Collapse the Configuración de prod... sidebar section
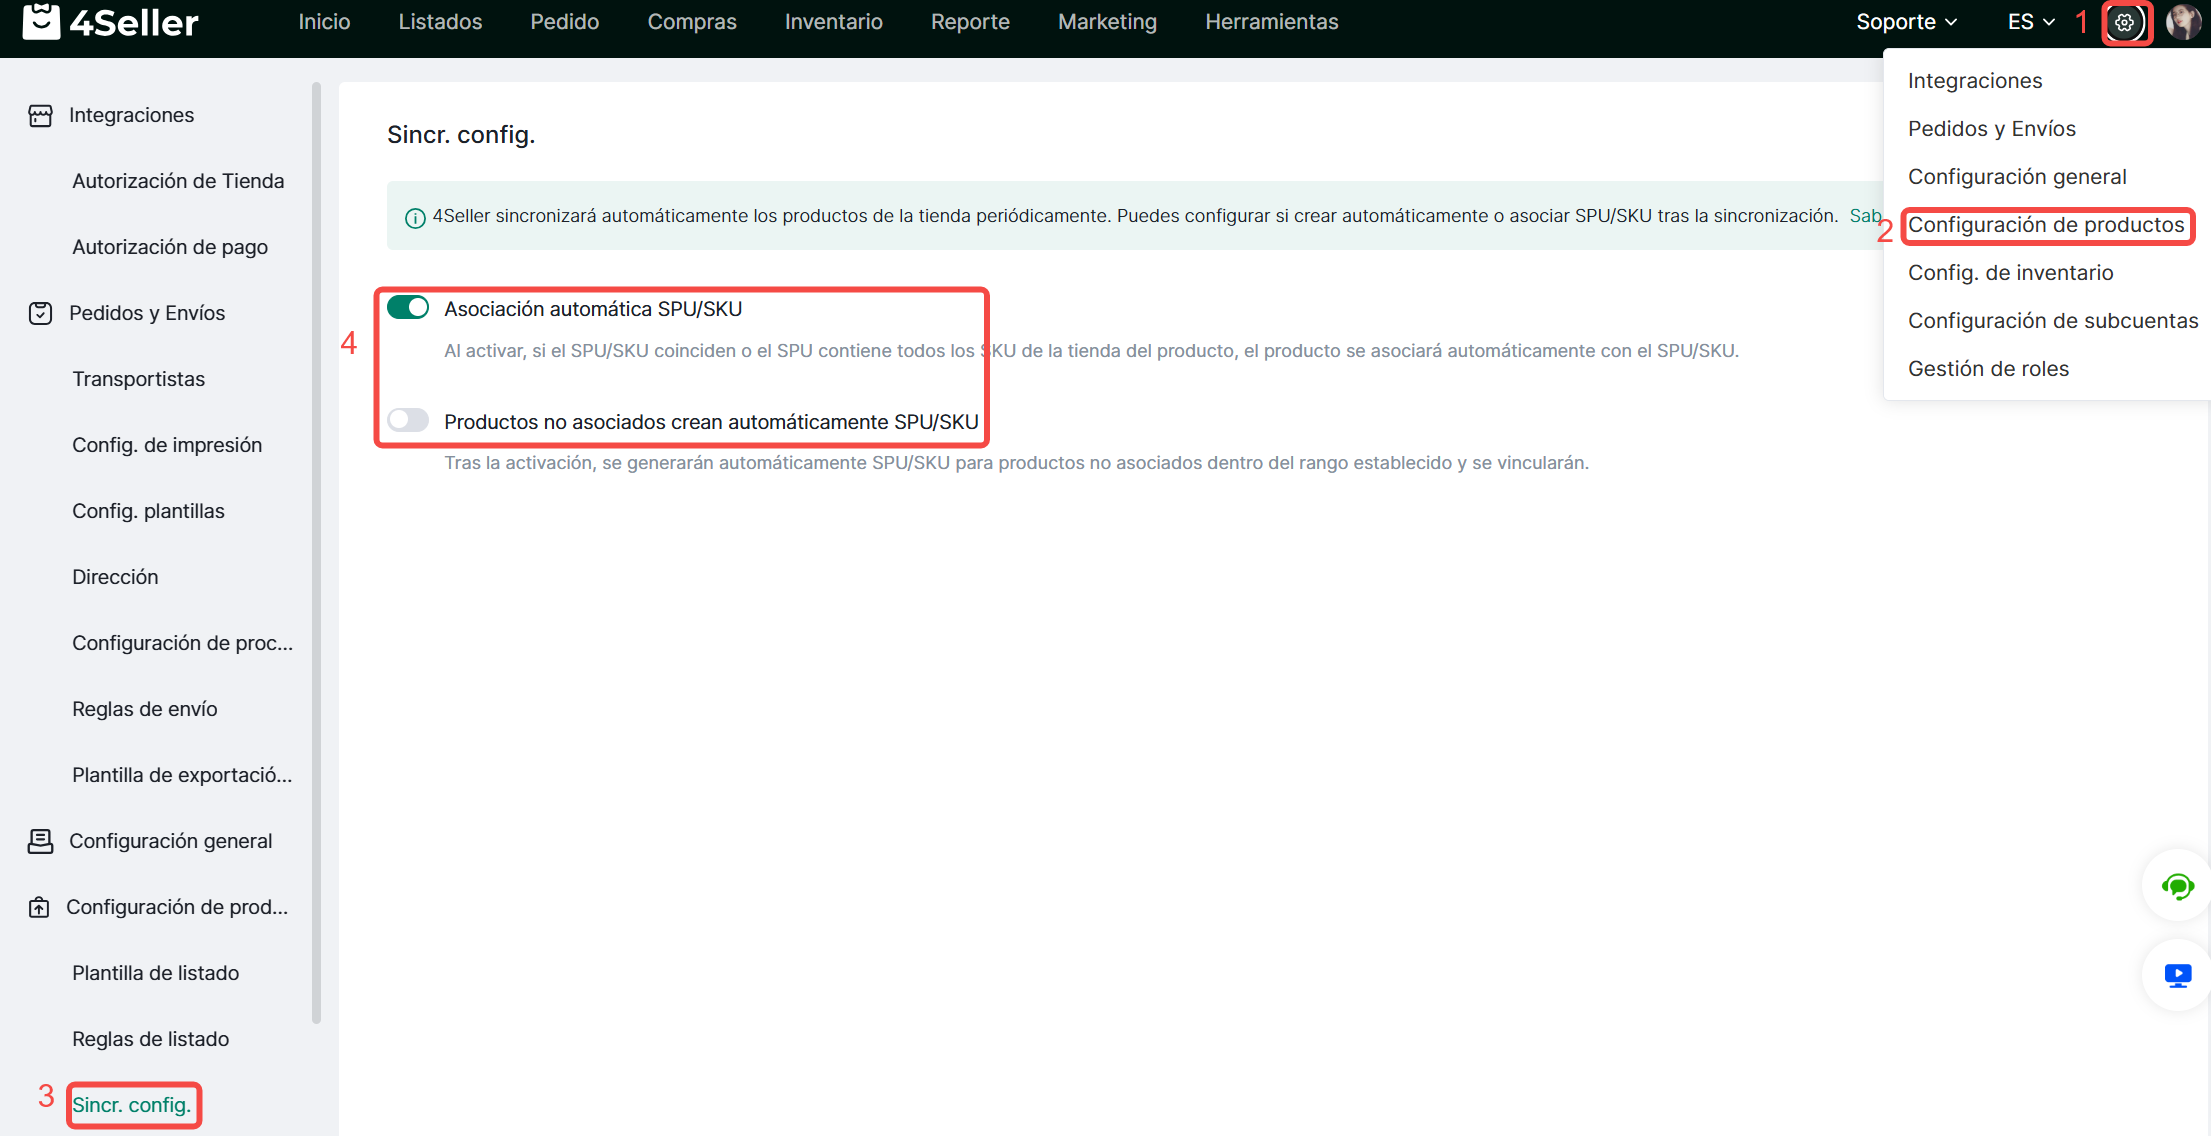 (176, 907)
